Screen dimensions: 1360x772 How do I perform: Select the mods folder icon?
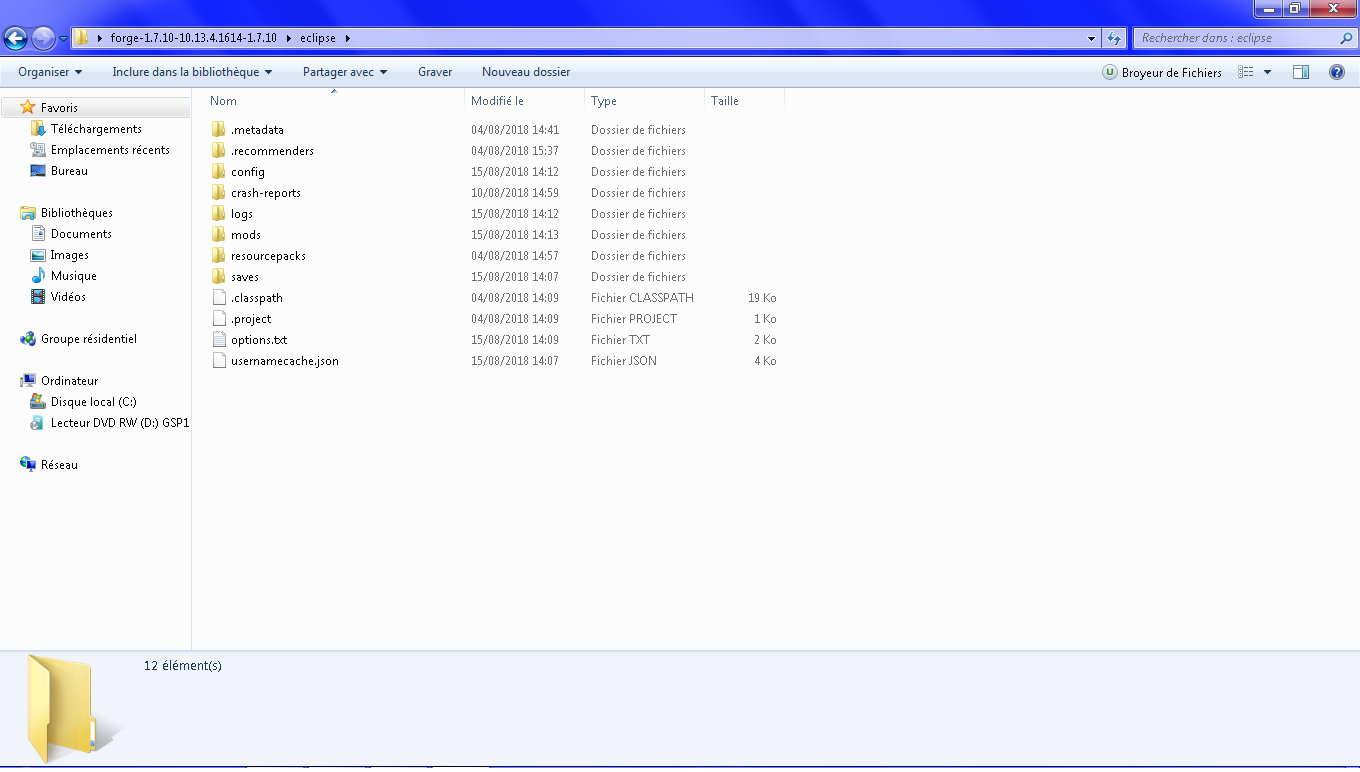point(219,235)
